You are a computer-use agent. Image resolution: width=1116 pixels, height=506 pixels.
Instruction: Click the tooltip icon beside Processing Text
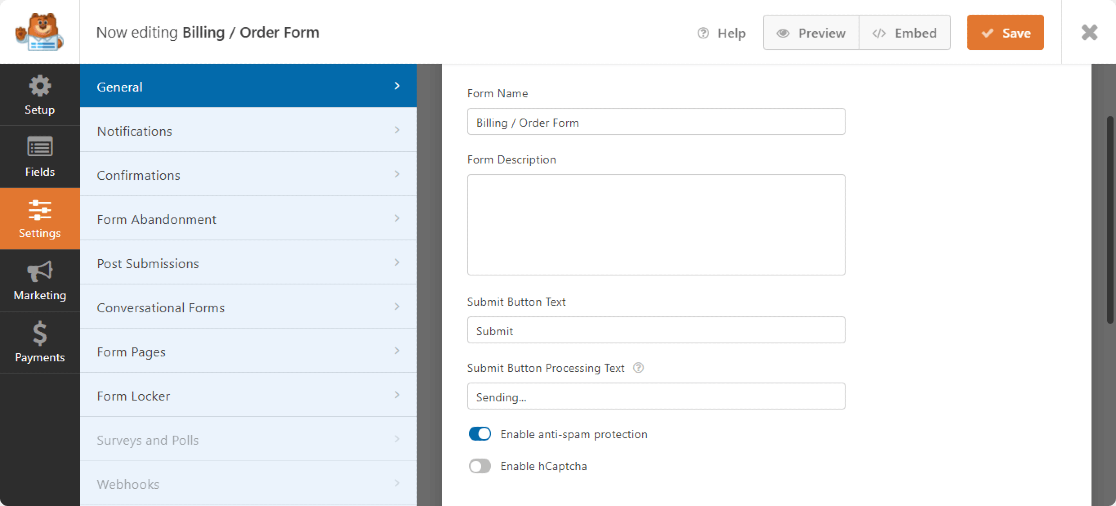639,368
